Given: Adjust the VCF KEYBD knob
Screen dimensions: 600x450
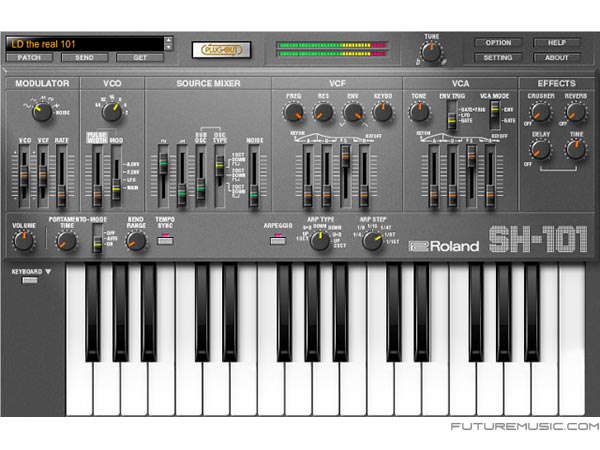Looking at the screenshot, I should (x=382, y=112).
